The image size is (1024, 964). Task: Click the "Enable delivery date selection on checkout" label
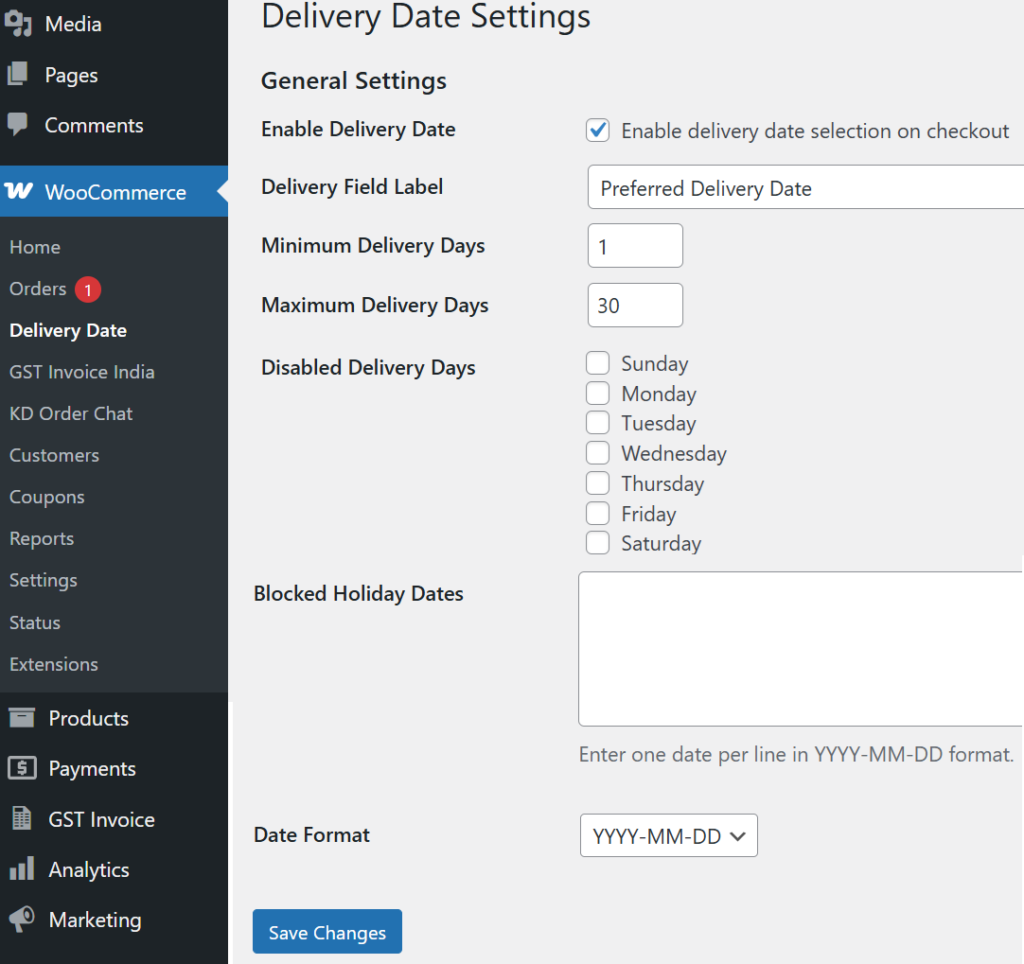click(x=815, y=131)
